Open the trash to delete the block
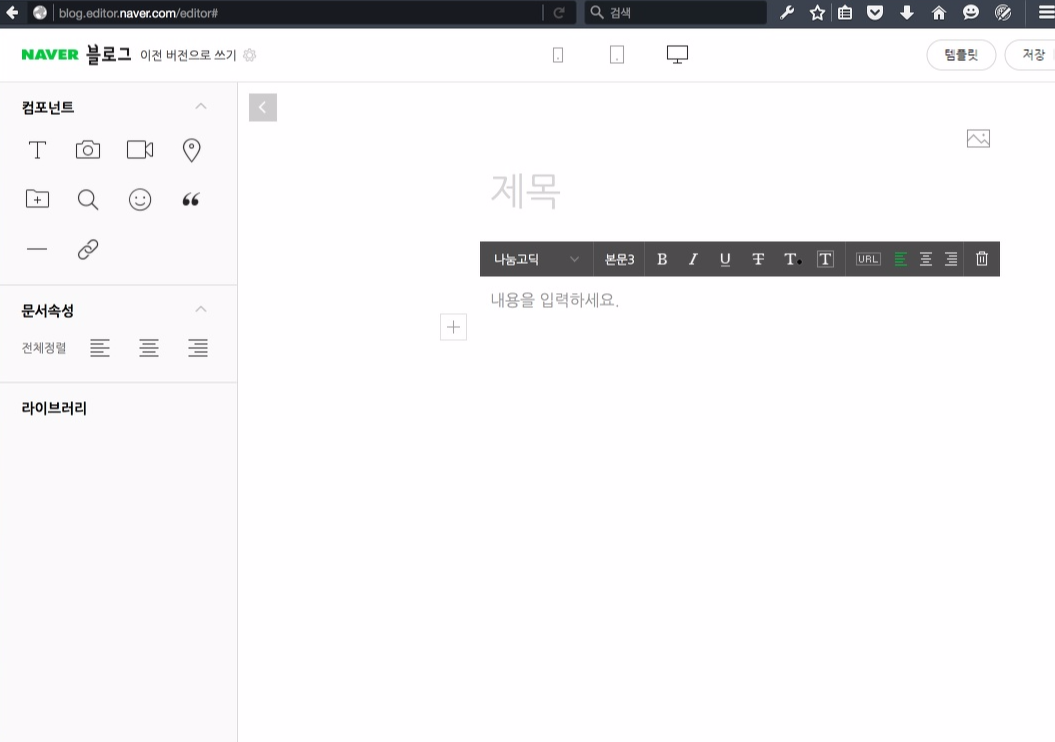Image resolution: width=1055 pixels, height=742 pixels. (x=981, y=258)
